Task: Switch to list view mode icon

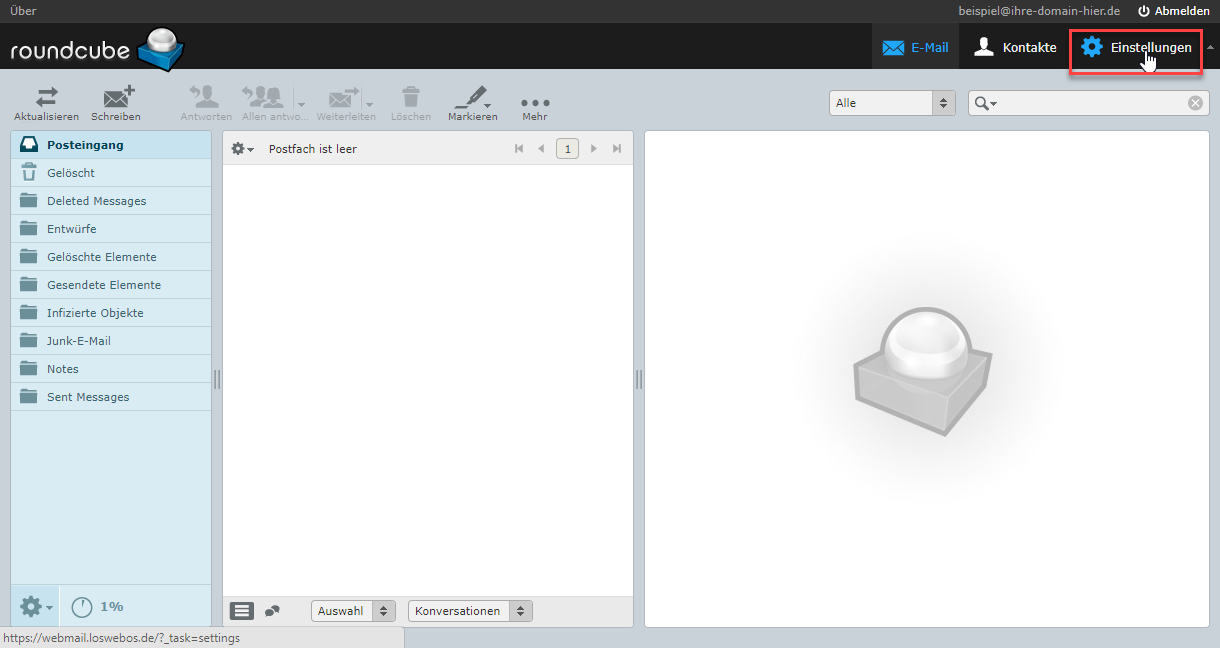Action: pyautogui.click(x=242, y=611)
